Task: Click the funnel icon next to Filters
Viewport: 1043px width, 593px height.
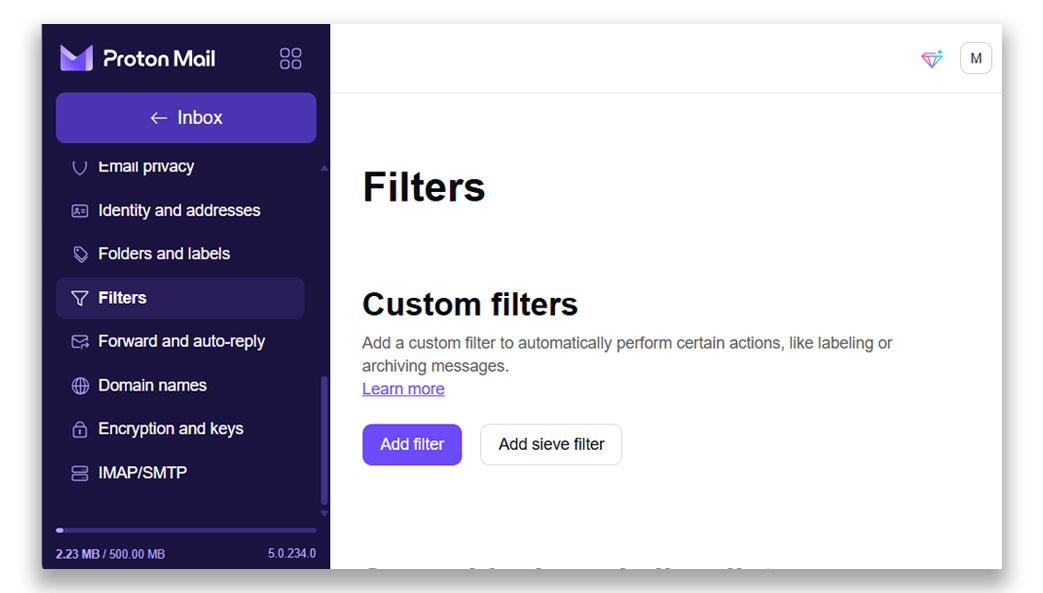Action: 80,297
